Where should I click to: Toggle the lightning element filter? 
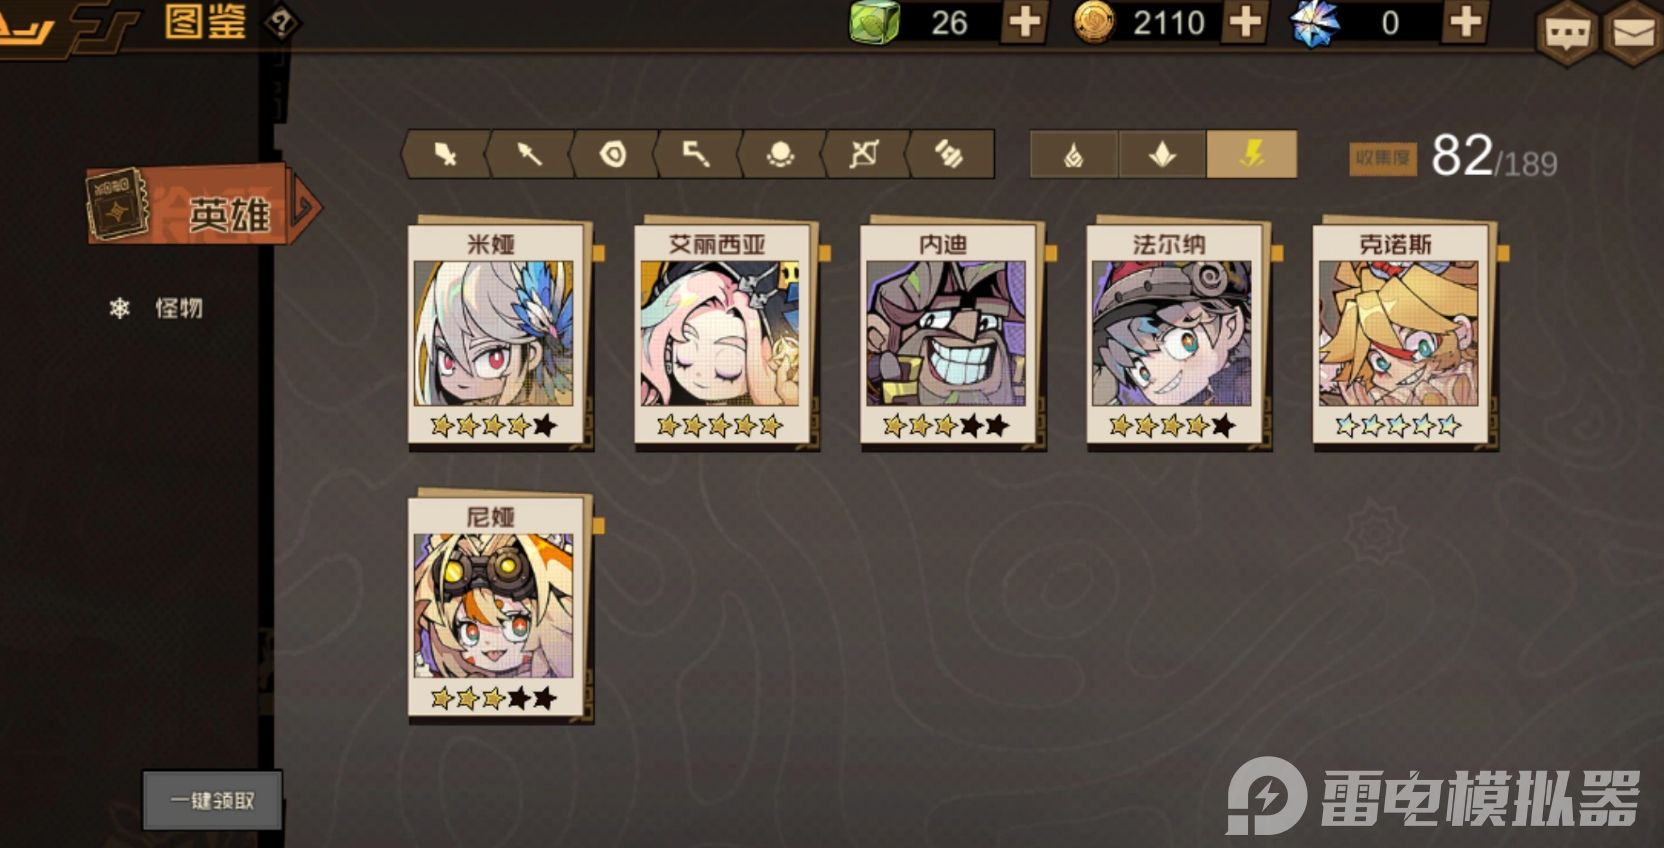1252,154
